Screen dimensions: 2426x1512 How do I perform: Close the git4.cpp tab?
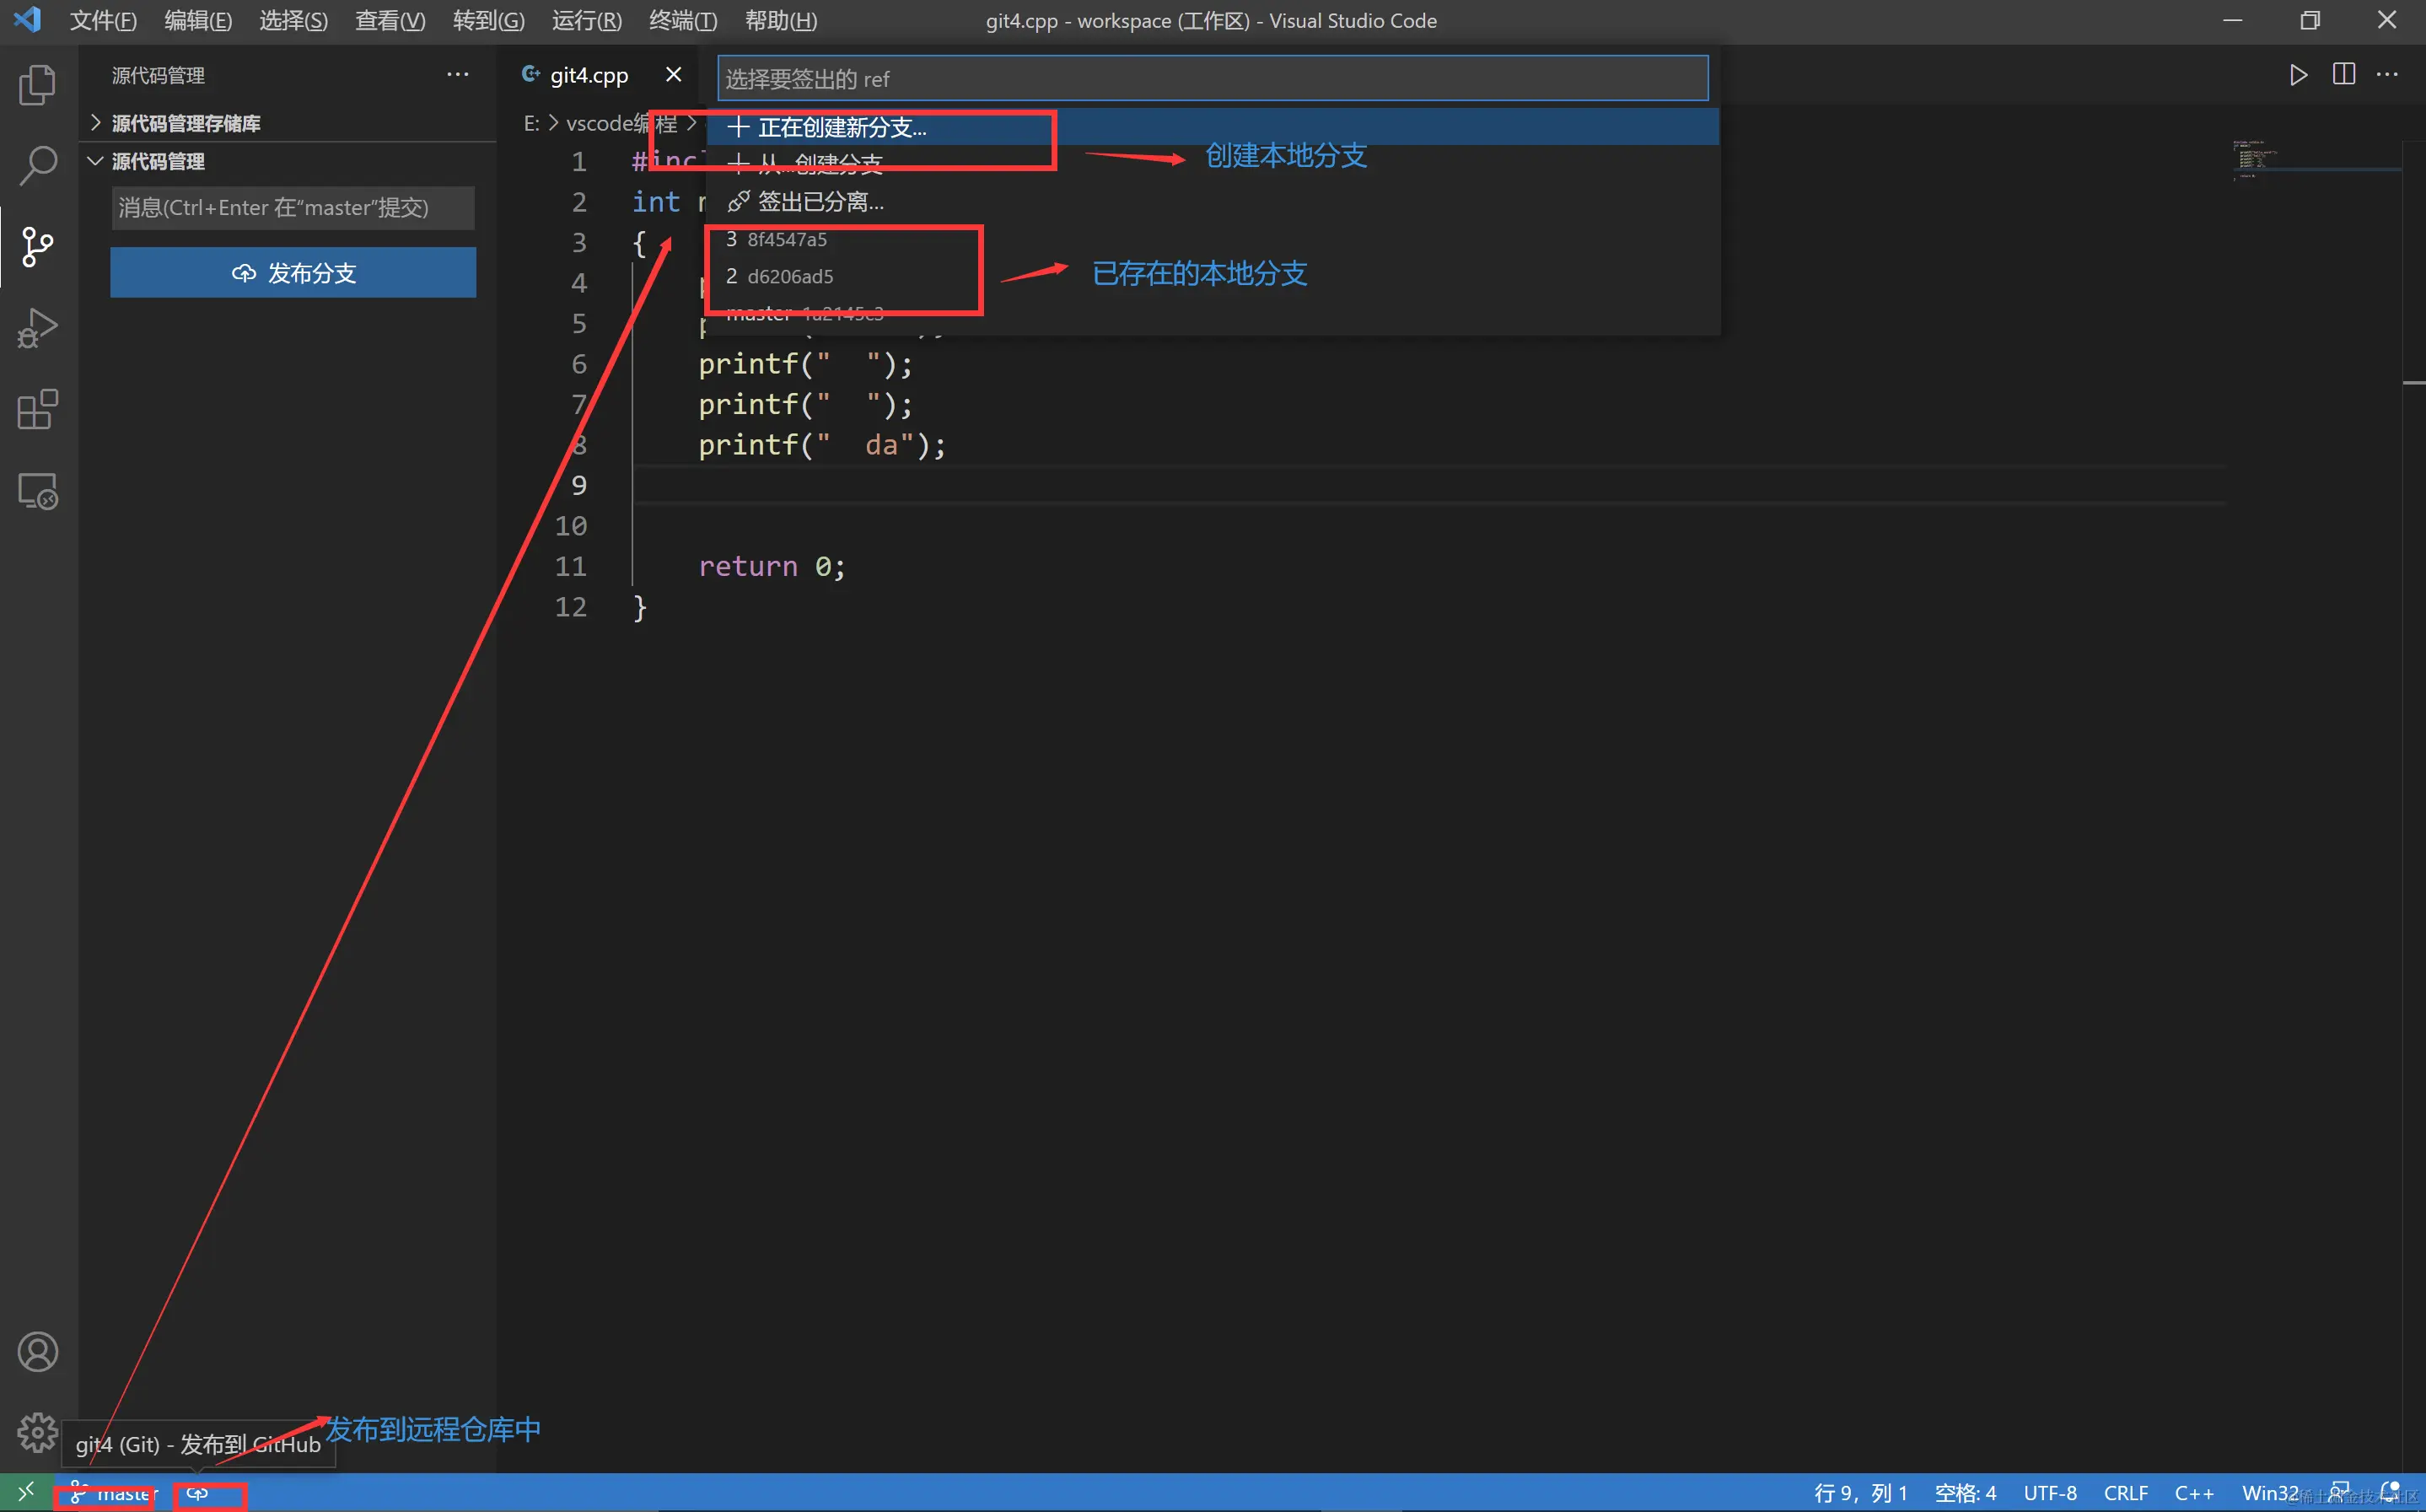[674, 75]
